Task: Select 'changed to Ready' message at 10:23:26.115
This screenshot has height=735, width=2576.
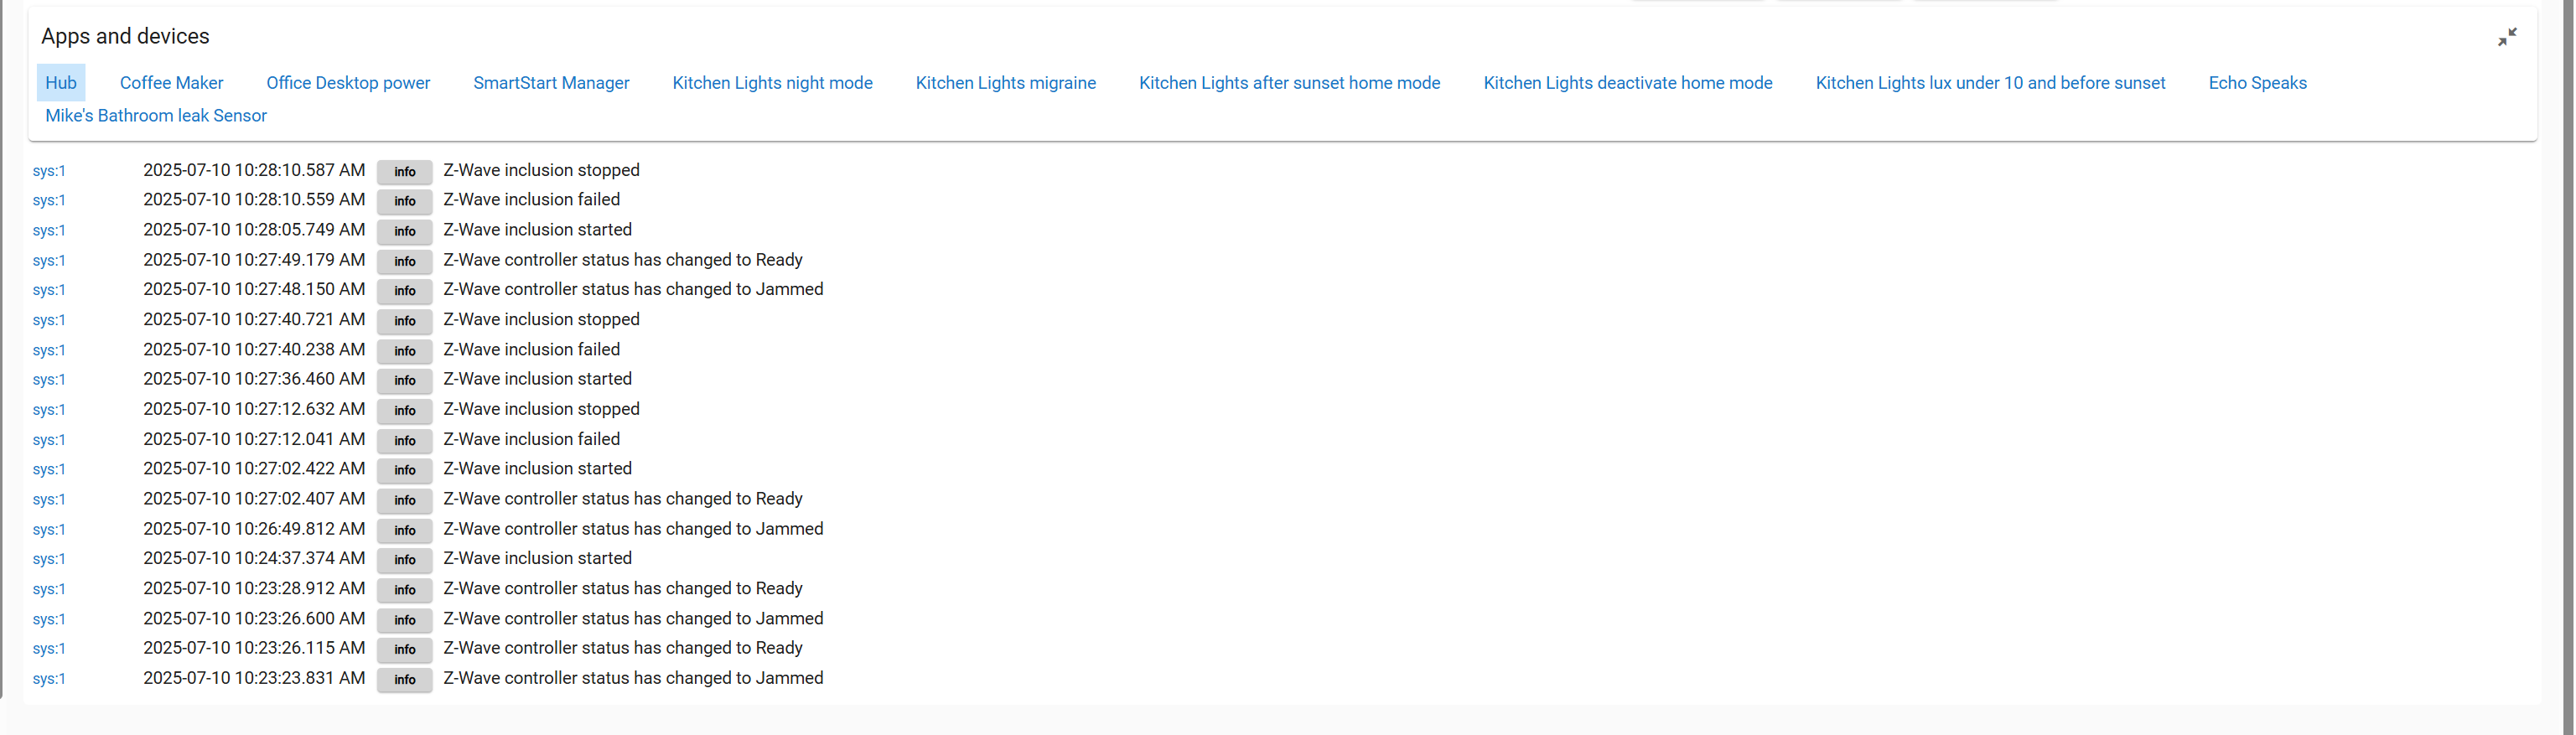Action: 623,648
